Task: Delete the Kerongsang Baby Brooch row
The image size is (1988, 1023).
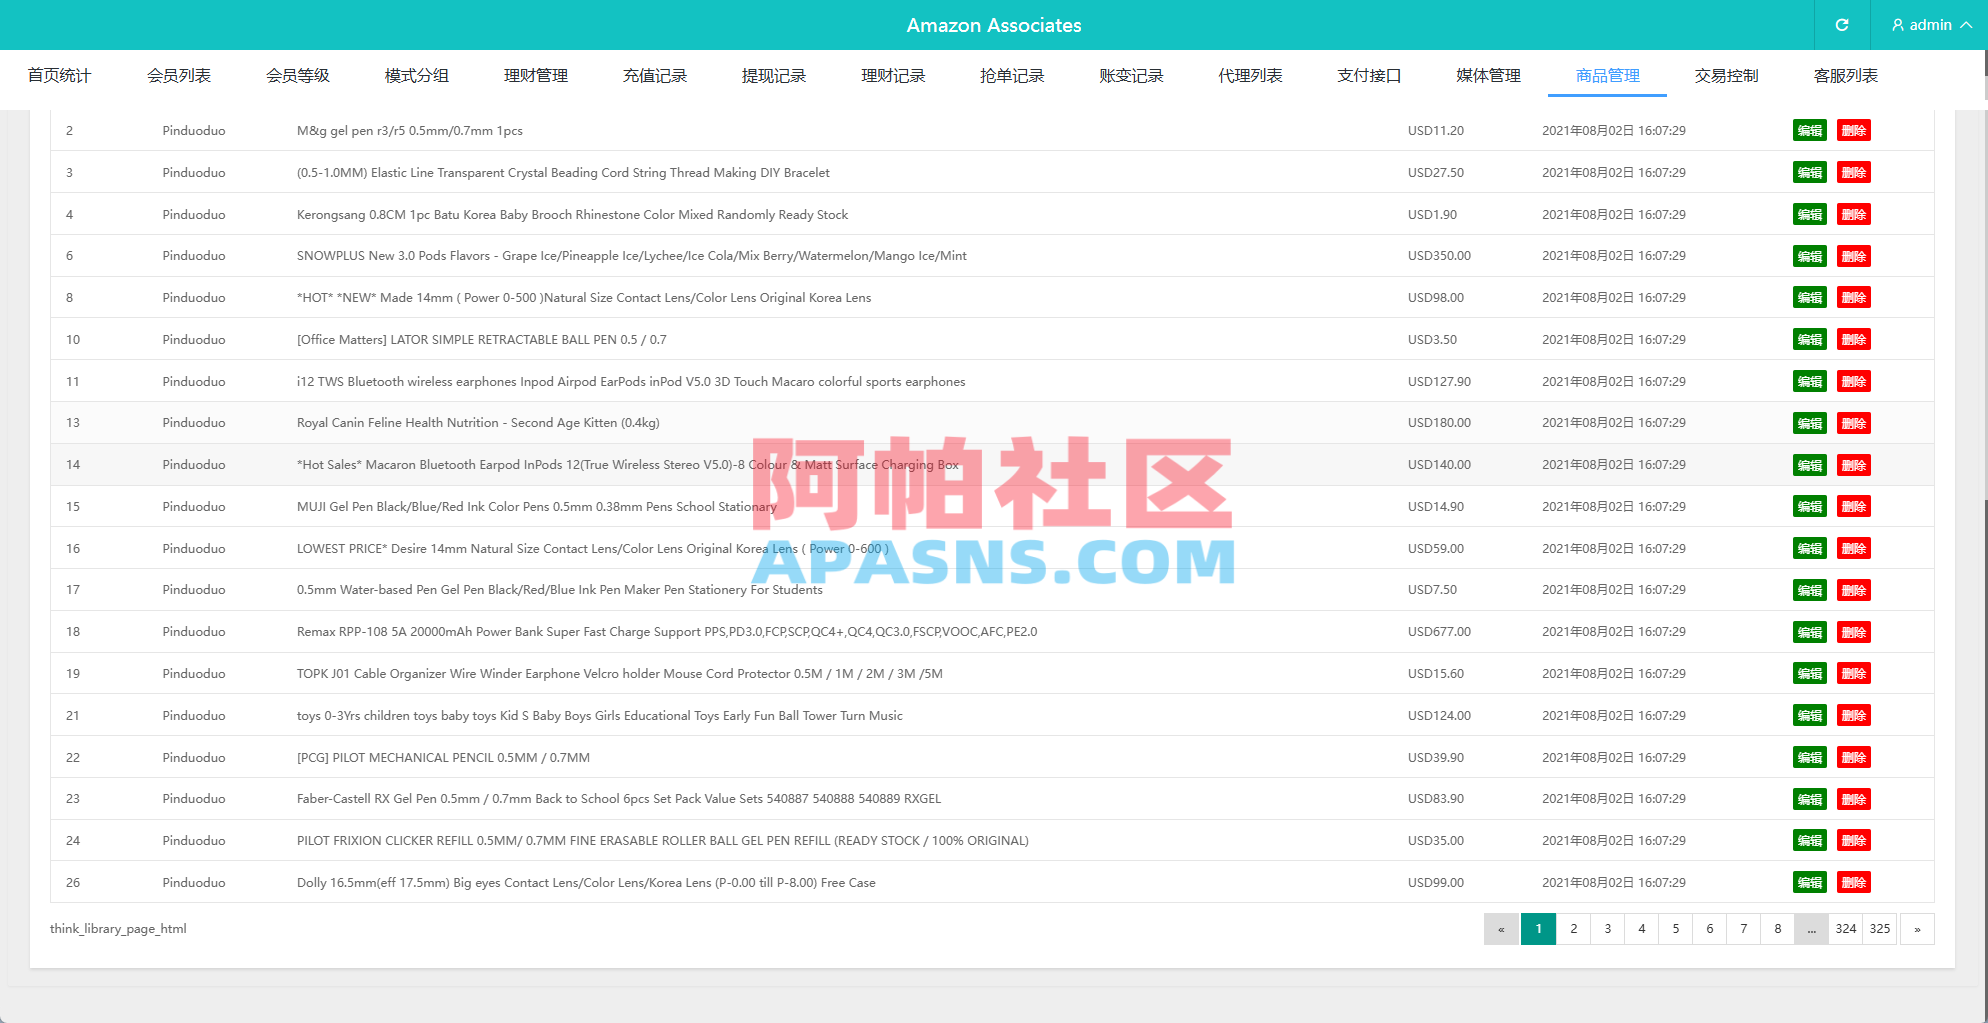Action: tap(1853, 215)
